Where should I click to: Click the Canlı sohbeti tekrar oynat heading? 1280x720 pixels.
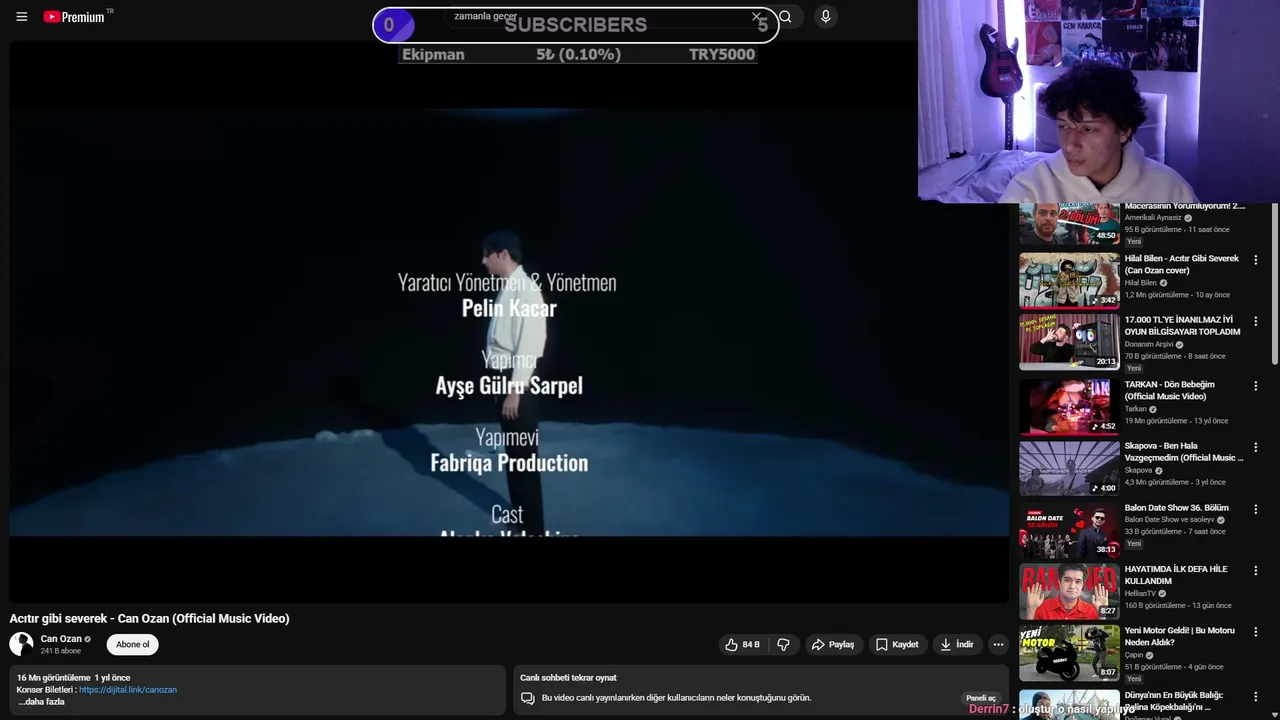[568, 678]
